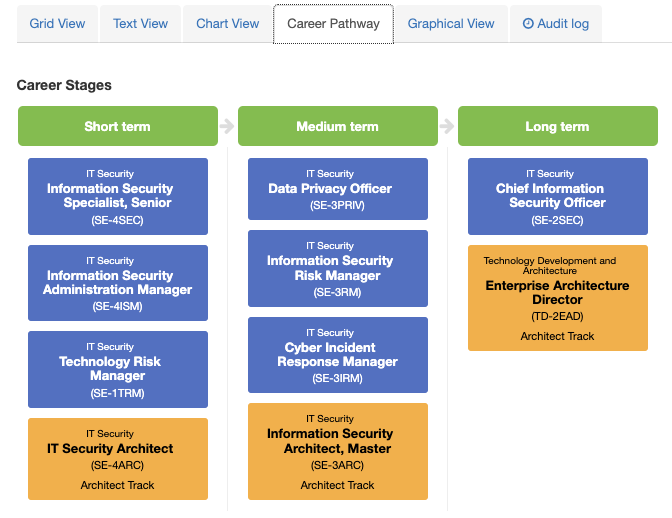
Task: Open the Graphical View tab
Action: [x=451, y=24]
